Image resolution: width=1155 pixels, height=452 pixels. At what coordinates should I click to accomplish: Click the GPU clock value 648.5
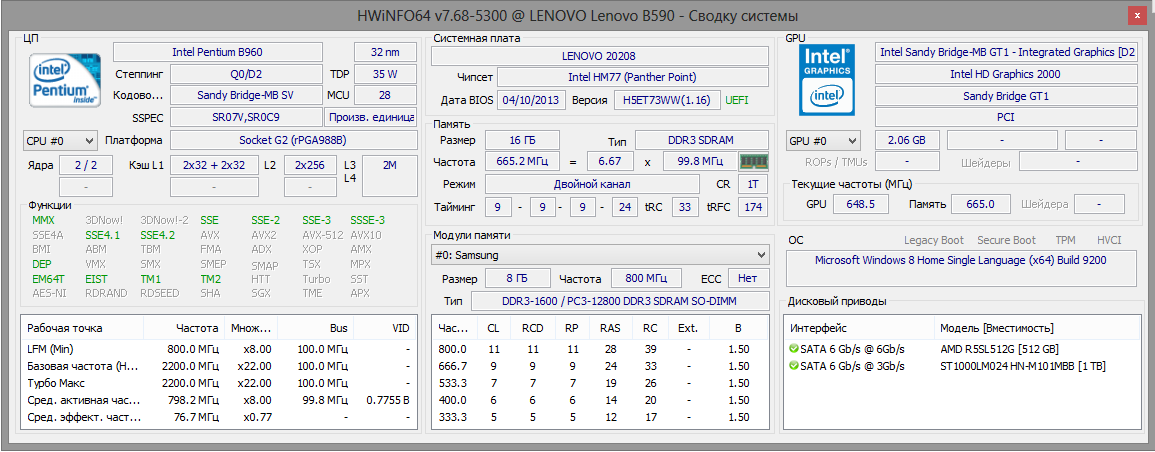(861, 204)
